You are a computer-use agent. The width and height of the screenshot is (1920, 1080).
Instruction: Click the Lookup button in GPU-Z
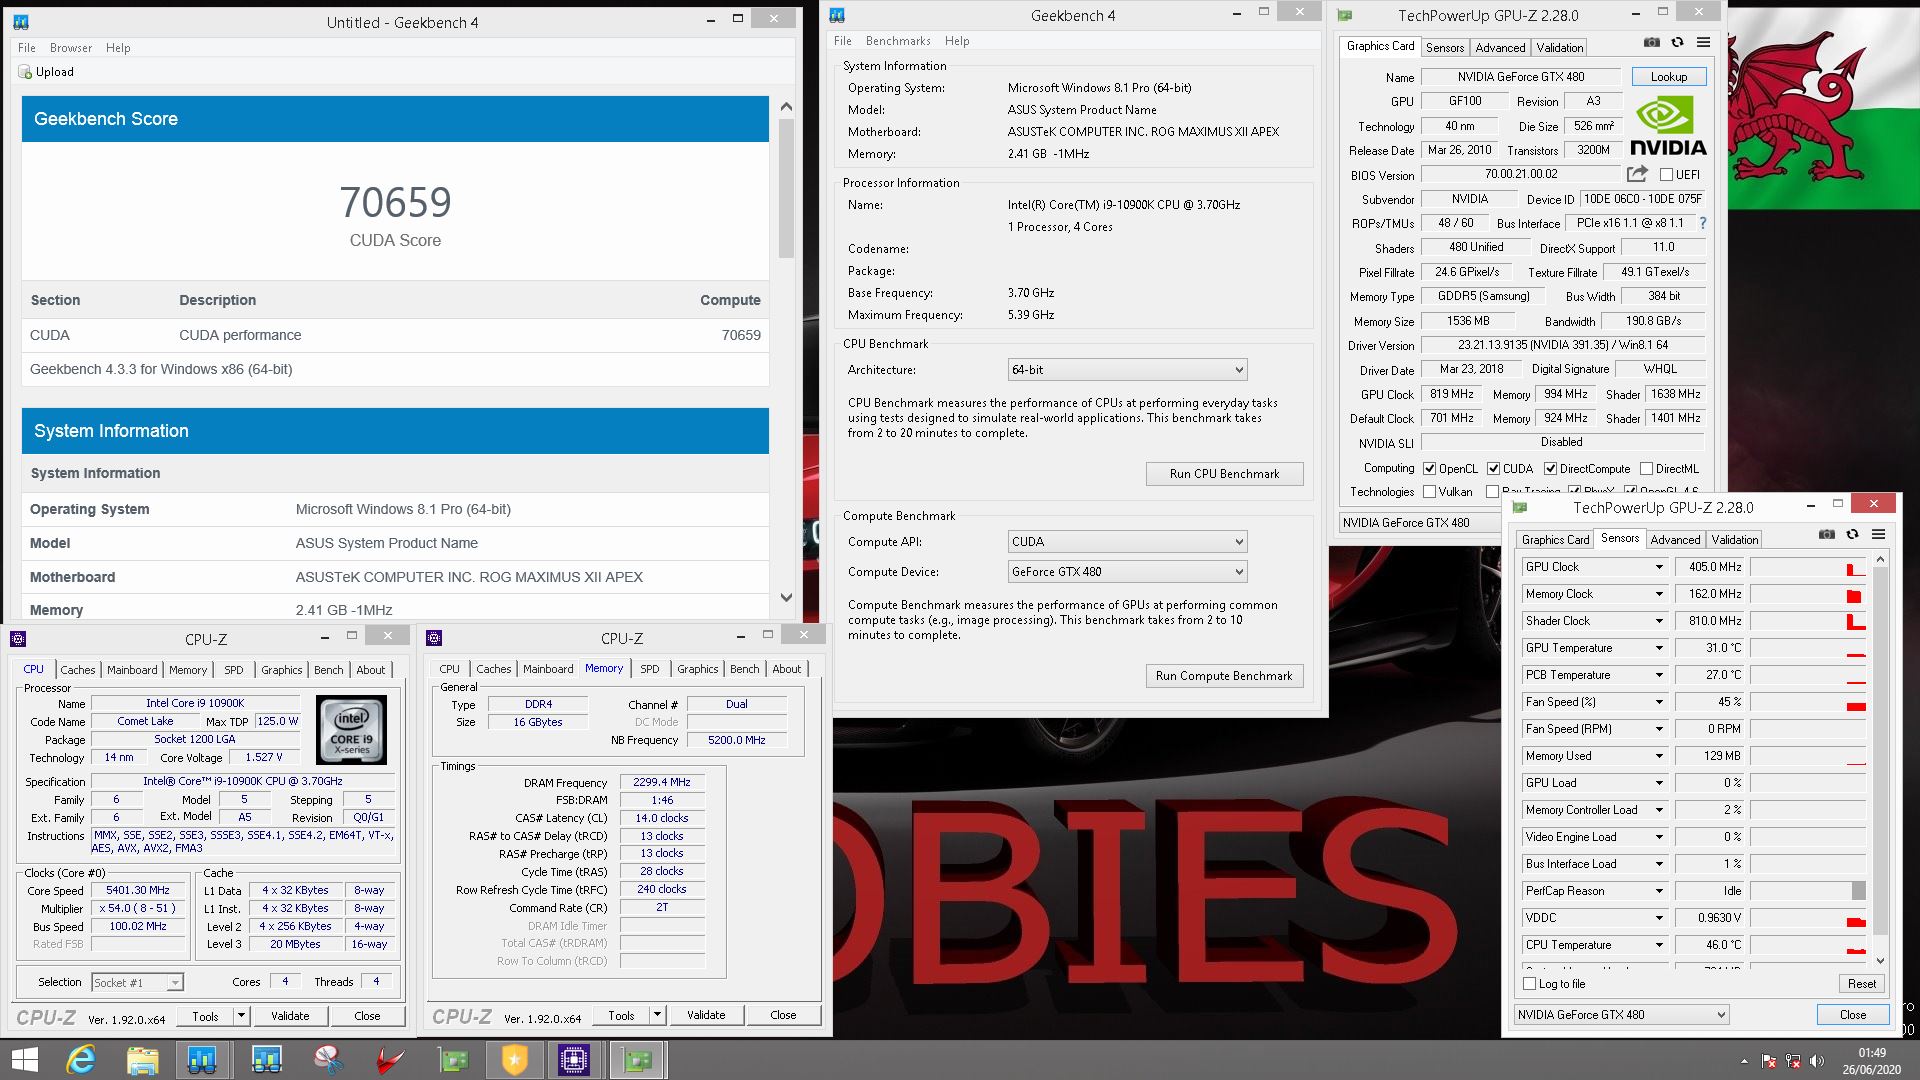pyautogui.click(x=1668, y=77)
